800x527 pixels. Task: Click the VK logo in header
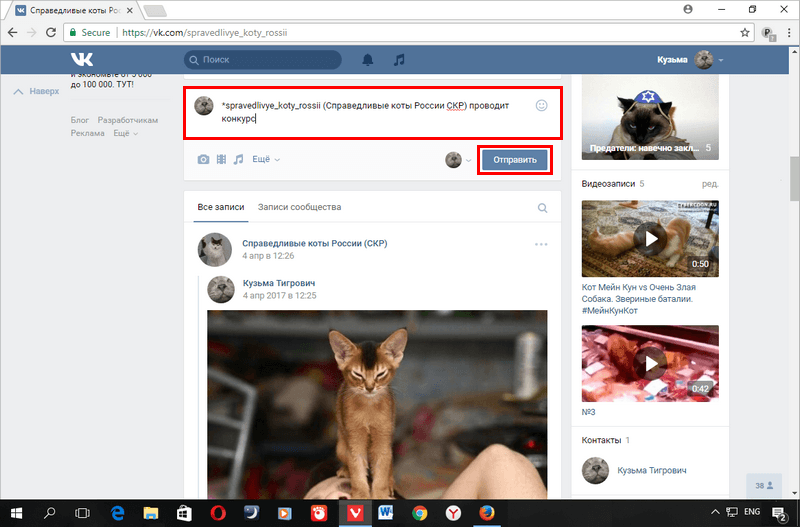(x=82, y=60)
